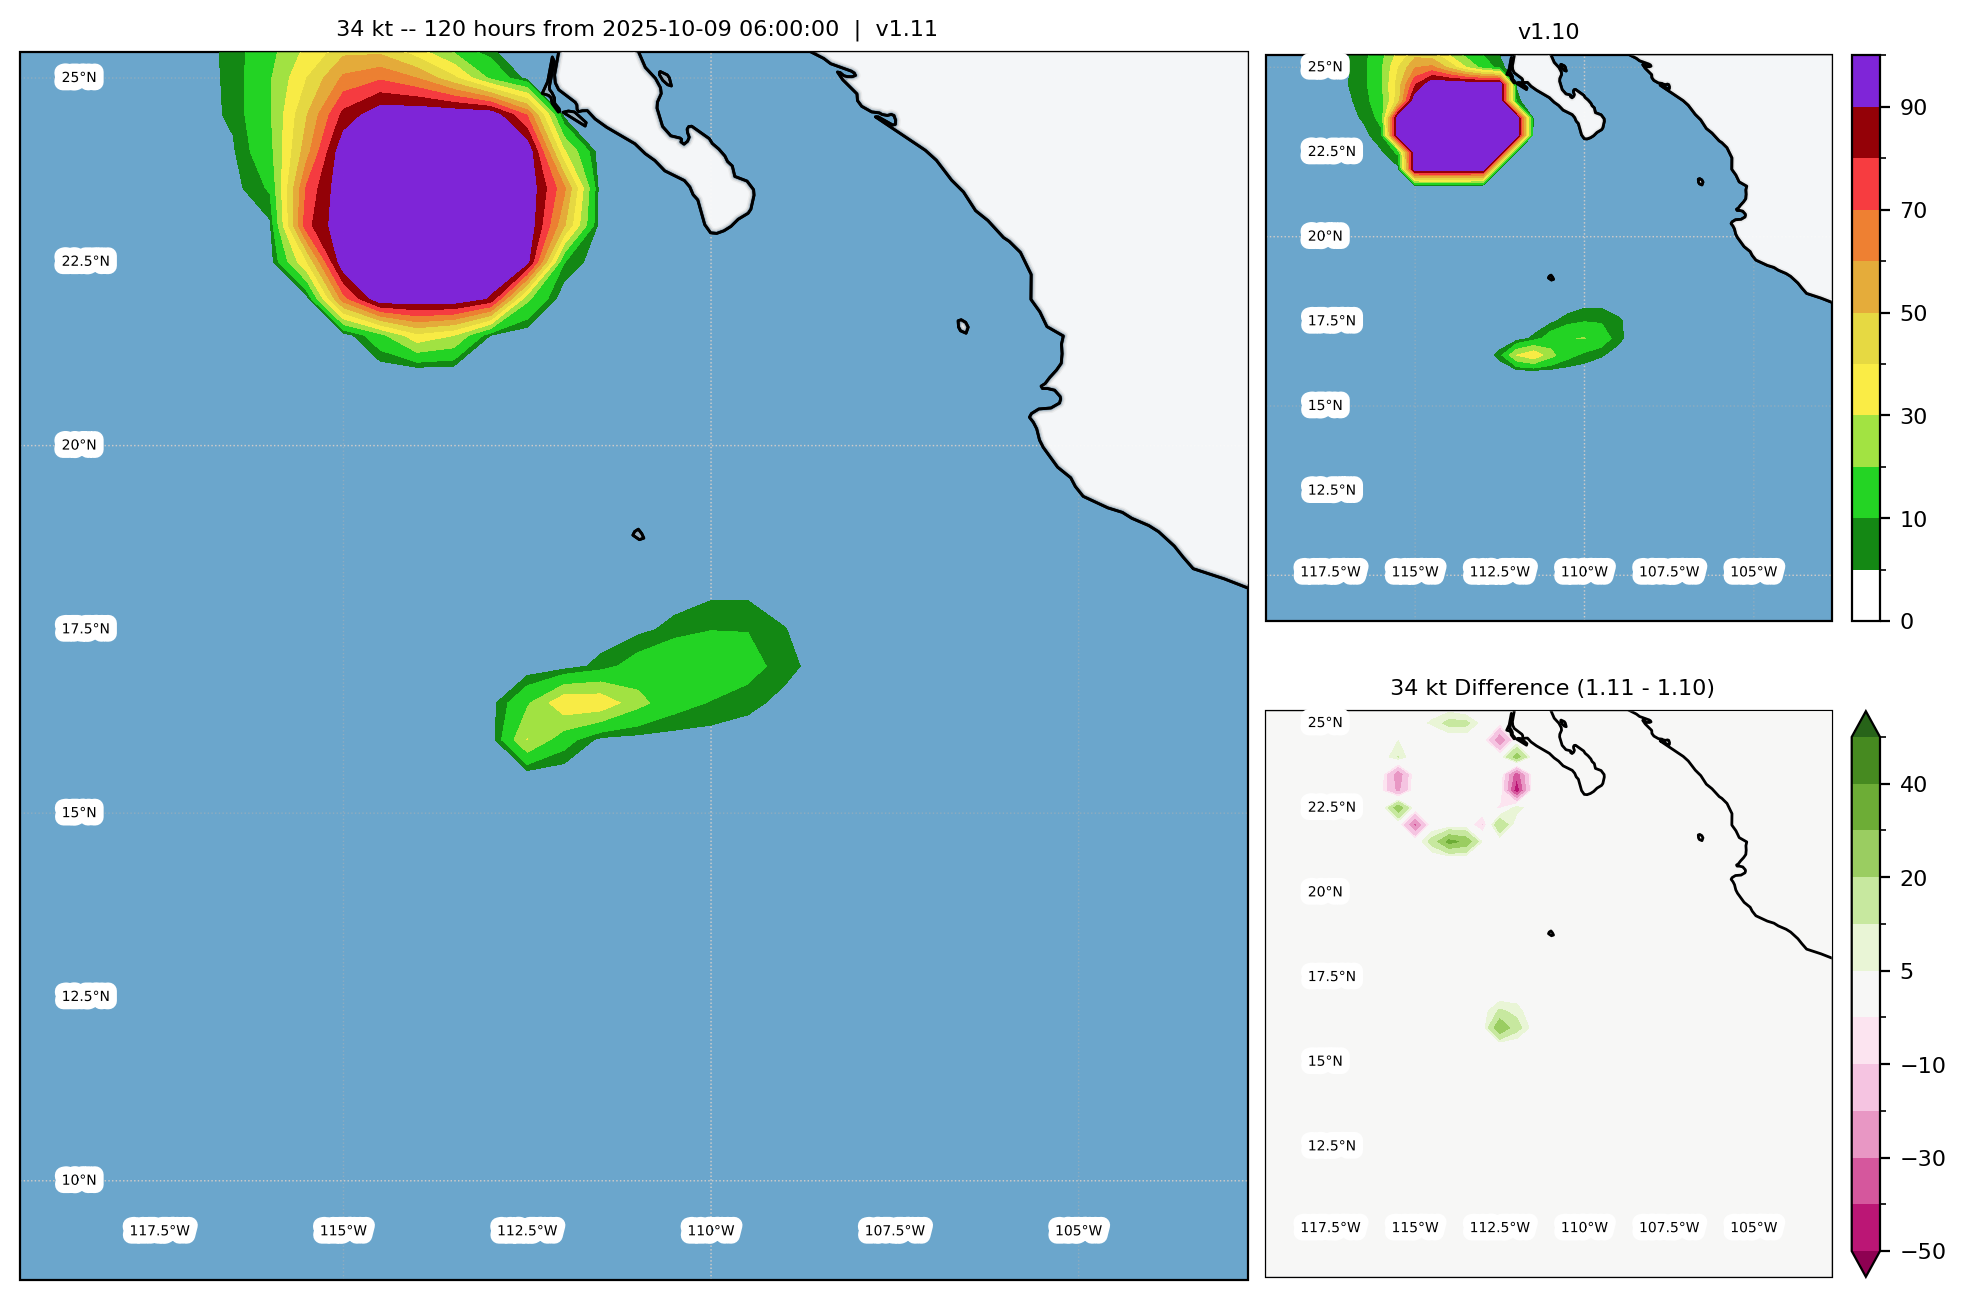Click the 105°W label on main map
This screenshot has width=1966, height=1300.
point(1078,1230)
